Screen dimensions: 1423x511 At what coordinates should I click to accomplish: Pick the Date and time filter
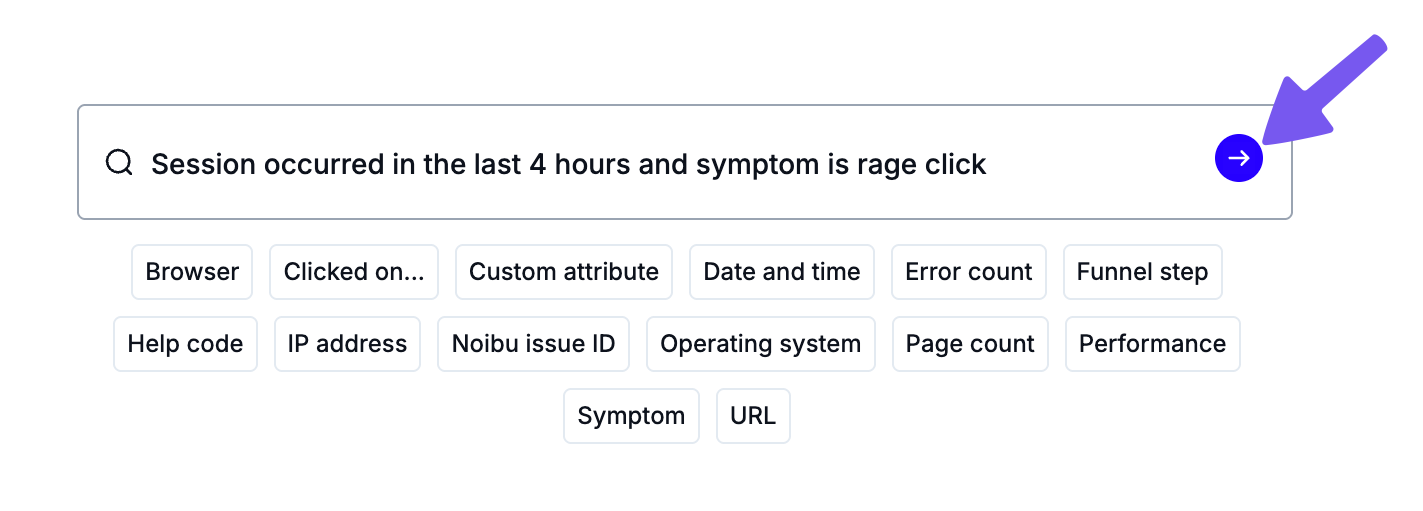point(782,272)
